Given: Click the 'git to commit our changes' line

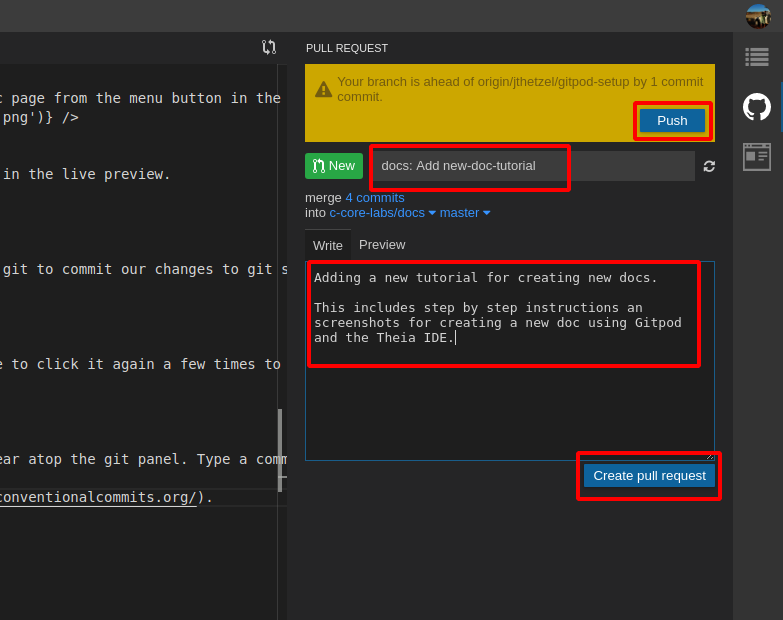Looking at the screenshot, I should point(144,269).
